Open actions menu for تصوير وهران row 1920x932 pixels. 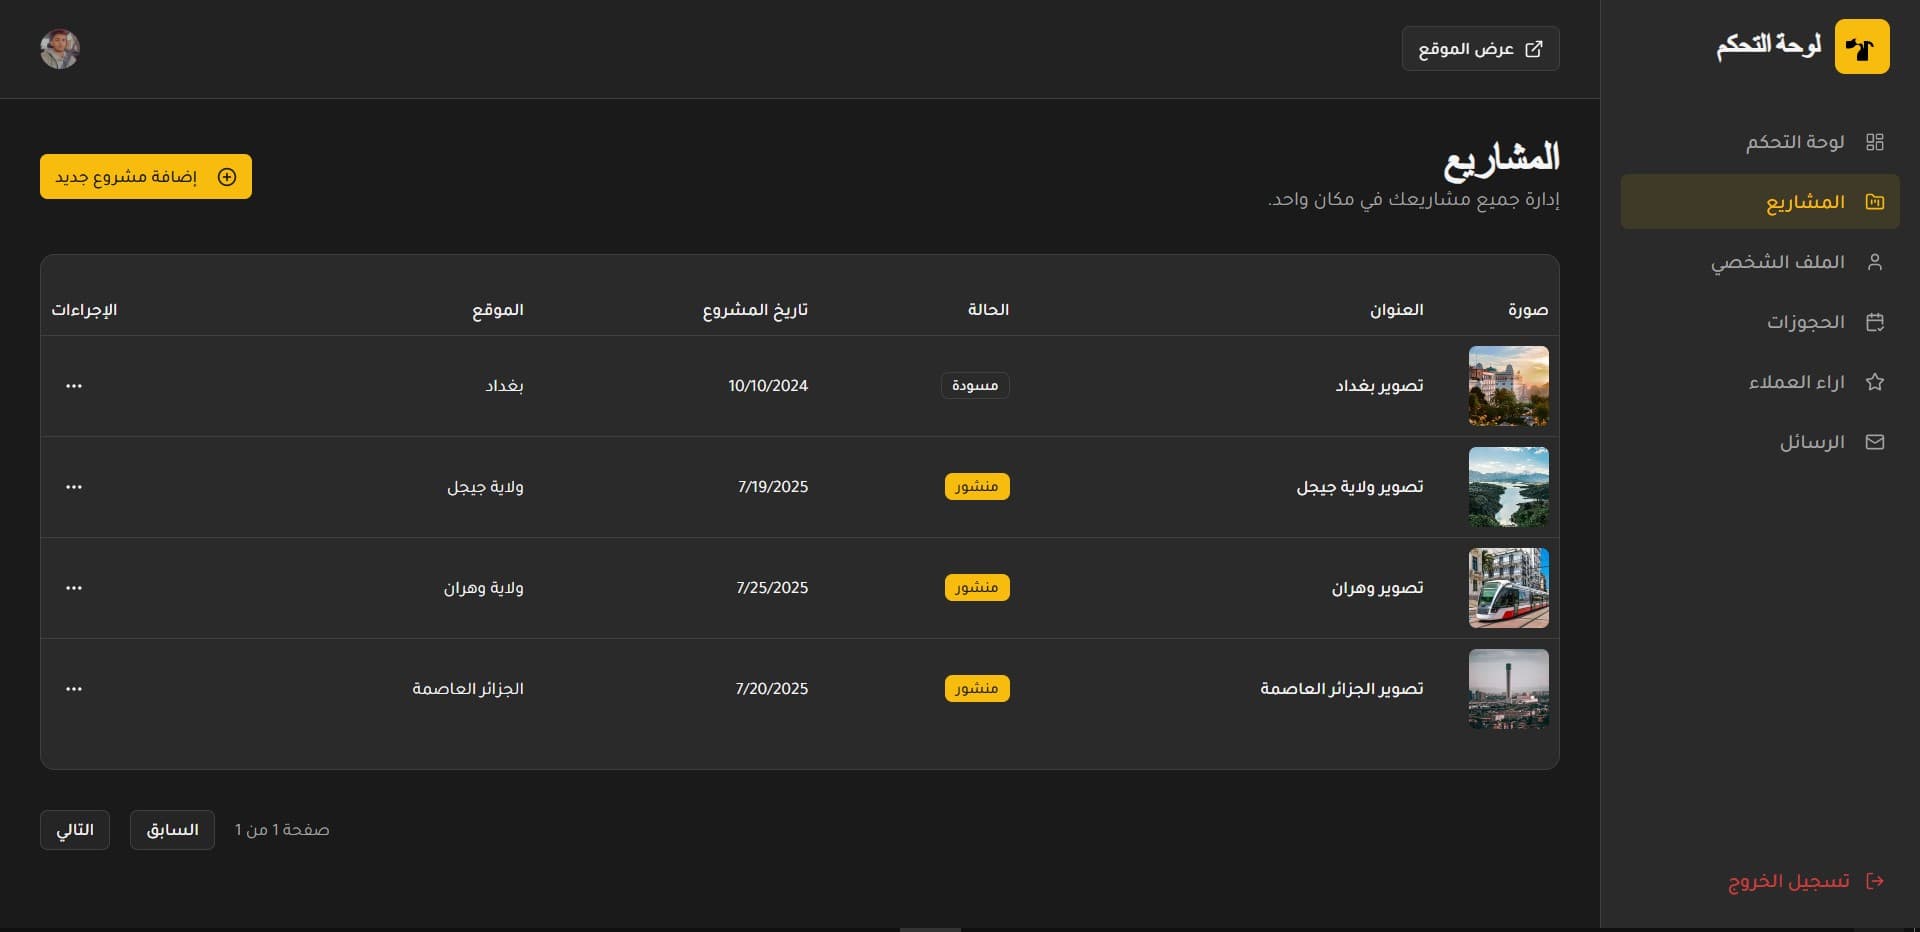tap(74, 588)
